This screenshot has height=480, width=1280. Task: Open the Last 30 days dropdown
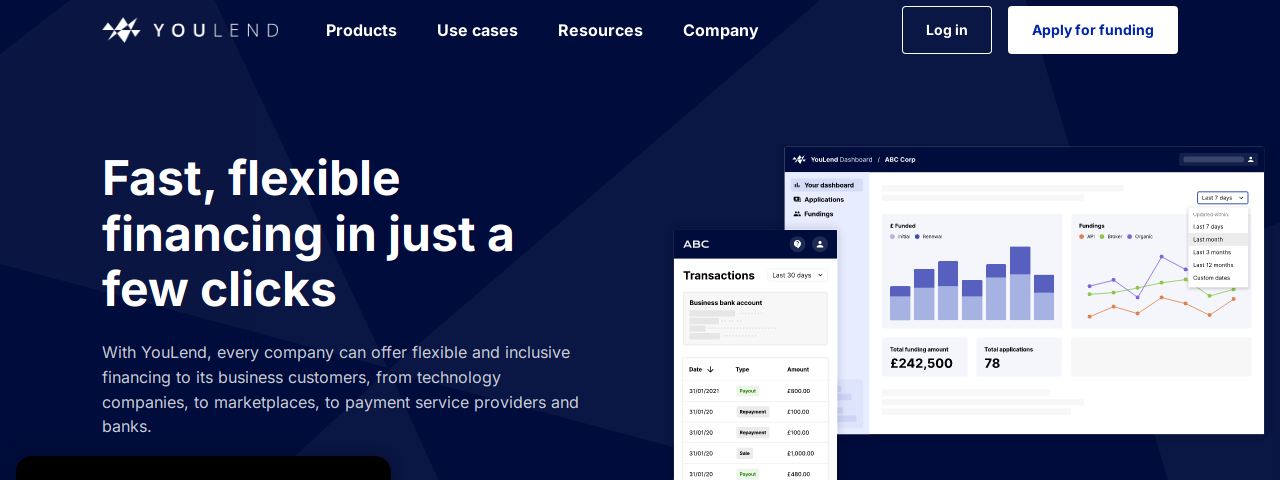(797, 275)
